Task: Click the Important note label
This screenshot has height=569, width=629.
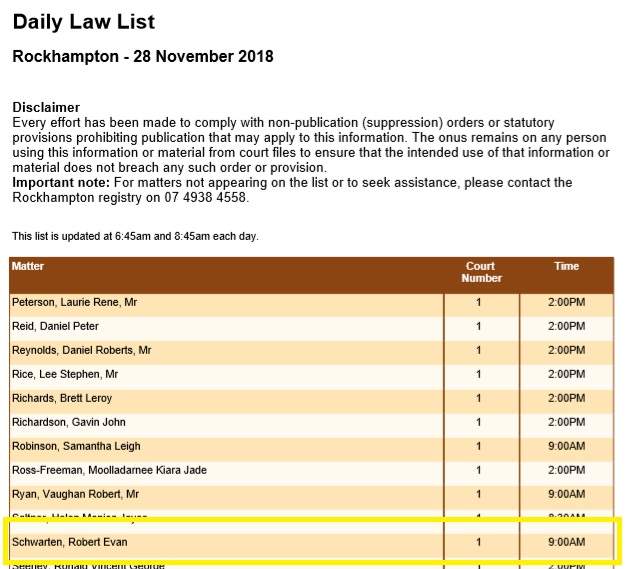Action: [x=61, y=183]
